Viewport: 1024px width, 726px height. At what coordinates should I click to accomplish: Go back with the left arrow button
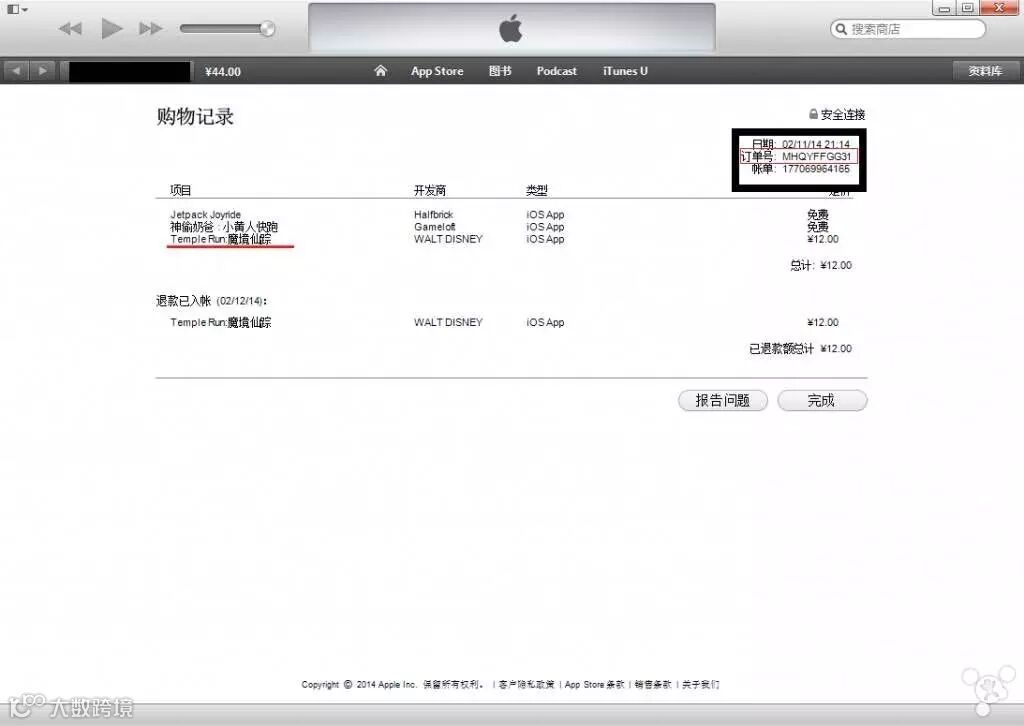pyautogui.click(x=16, y=71)
